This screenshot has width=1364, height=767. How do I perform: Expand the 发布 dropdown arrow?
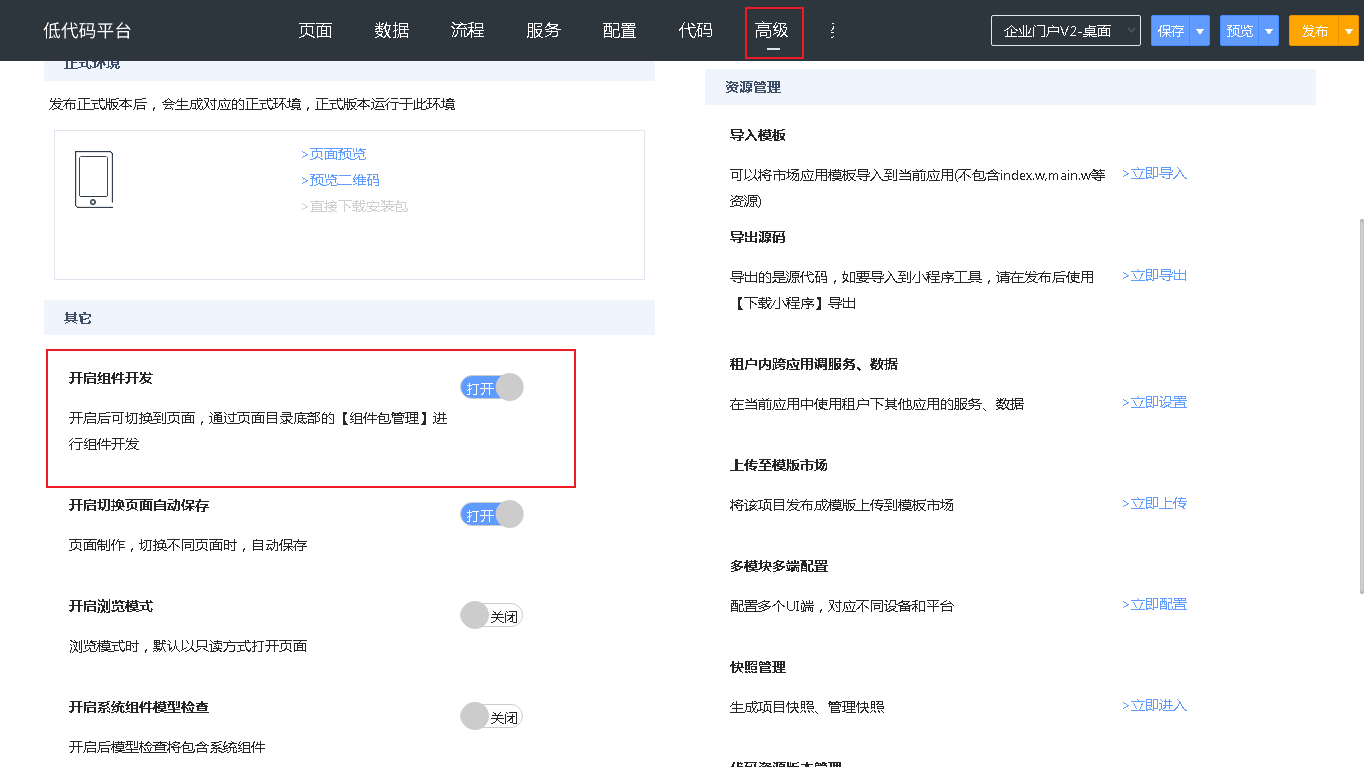(x=1349, y=31)
